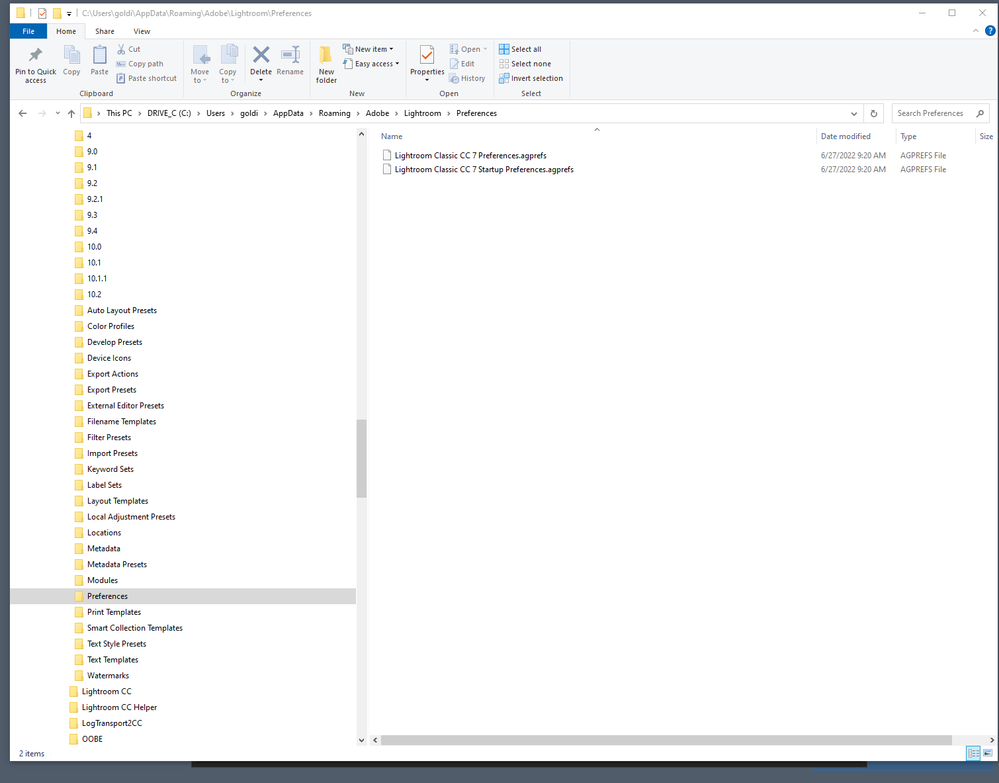999x783 pixels.
Task: Click the Delete X icon
Action: coord(261,55)
